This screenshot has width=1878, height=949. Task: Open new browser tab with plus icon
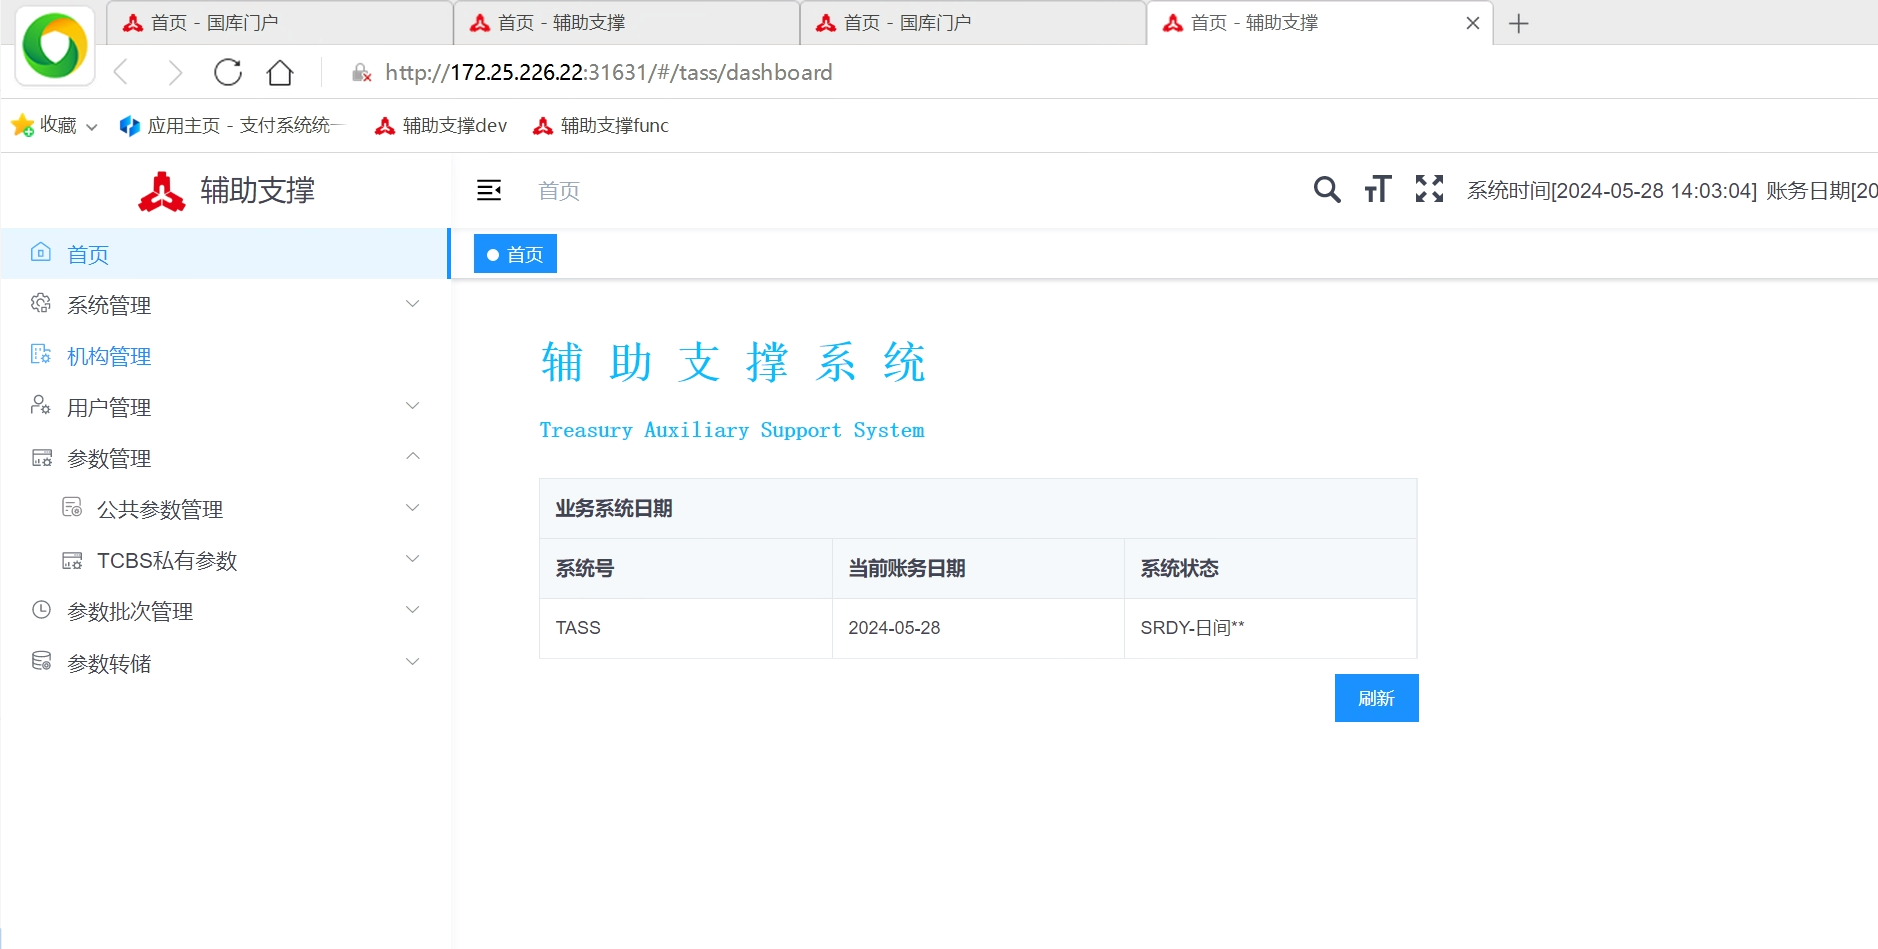pyautogui.click(x=1518, y=23)
